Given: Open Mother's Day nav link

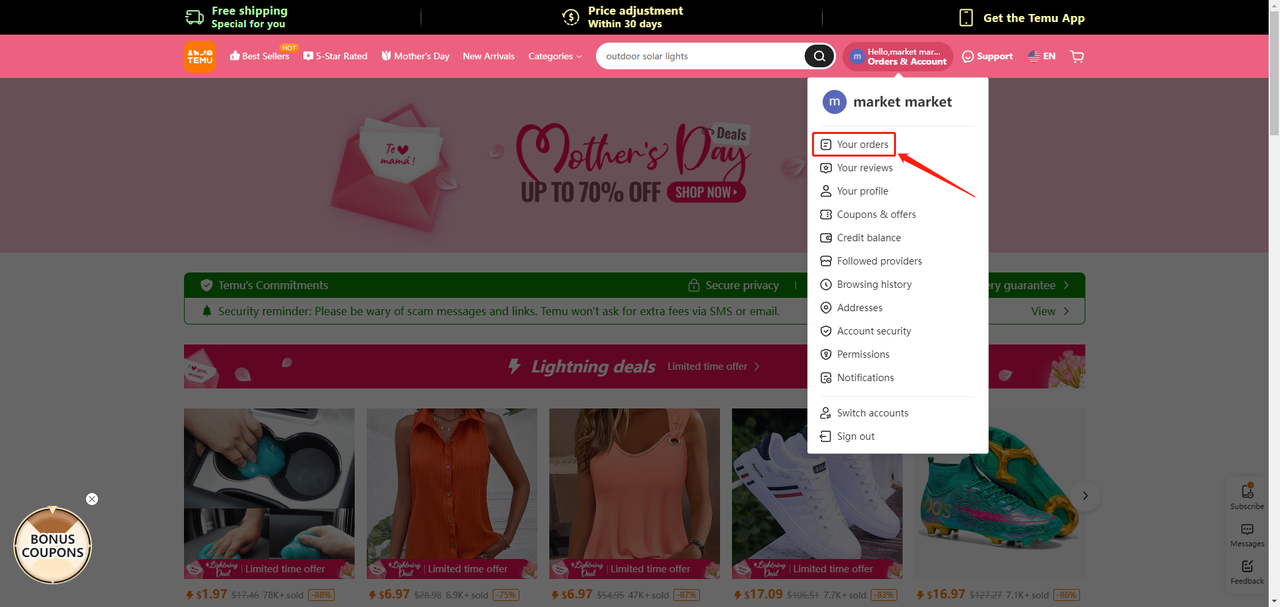Looking at the screenshot, I should (x=416, y=56).
